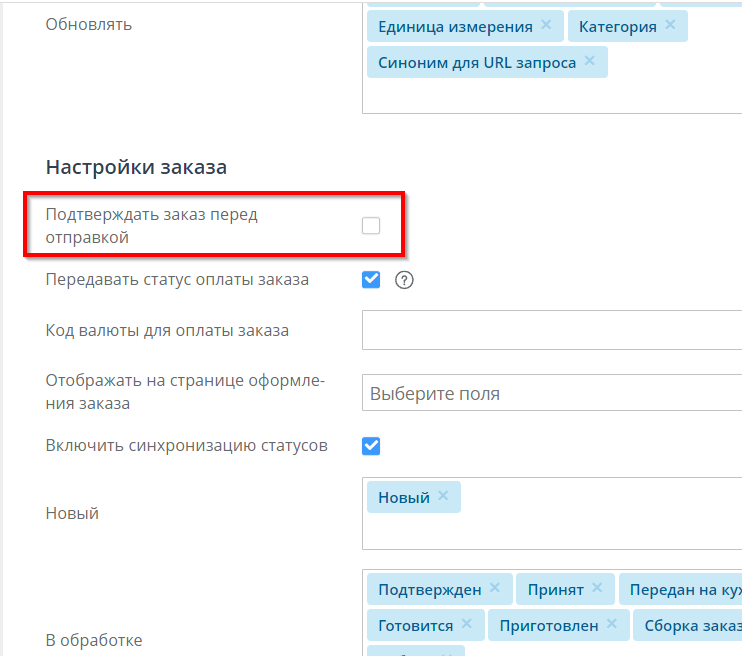
Task: Remove the "Единица измерения" tag
Action: click(545, 25)
